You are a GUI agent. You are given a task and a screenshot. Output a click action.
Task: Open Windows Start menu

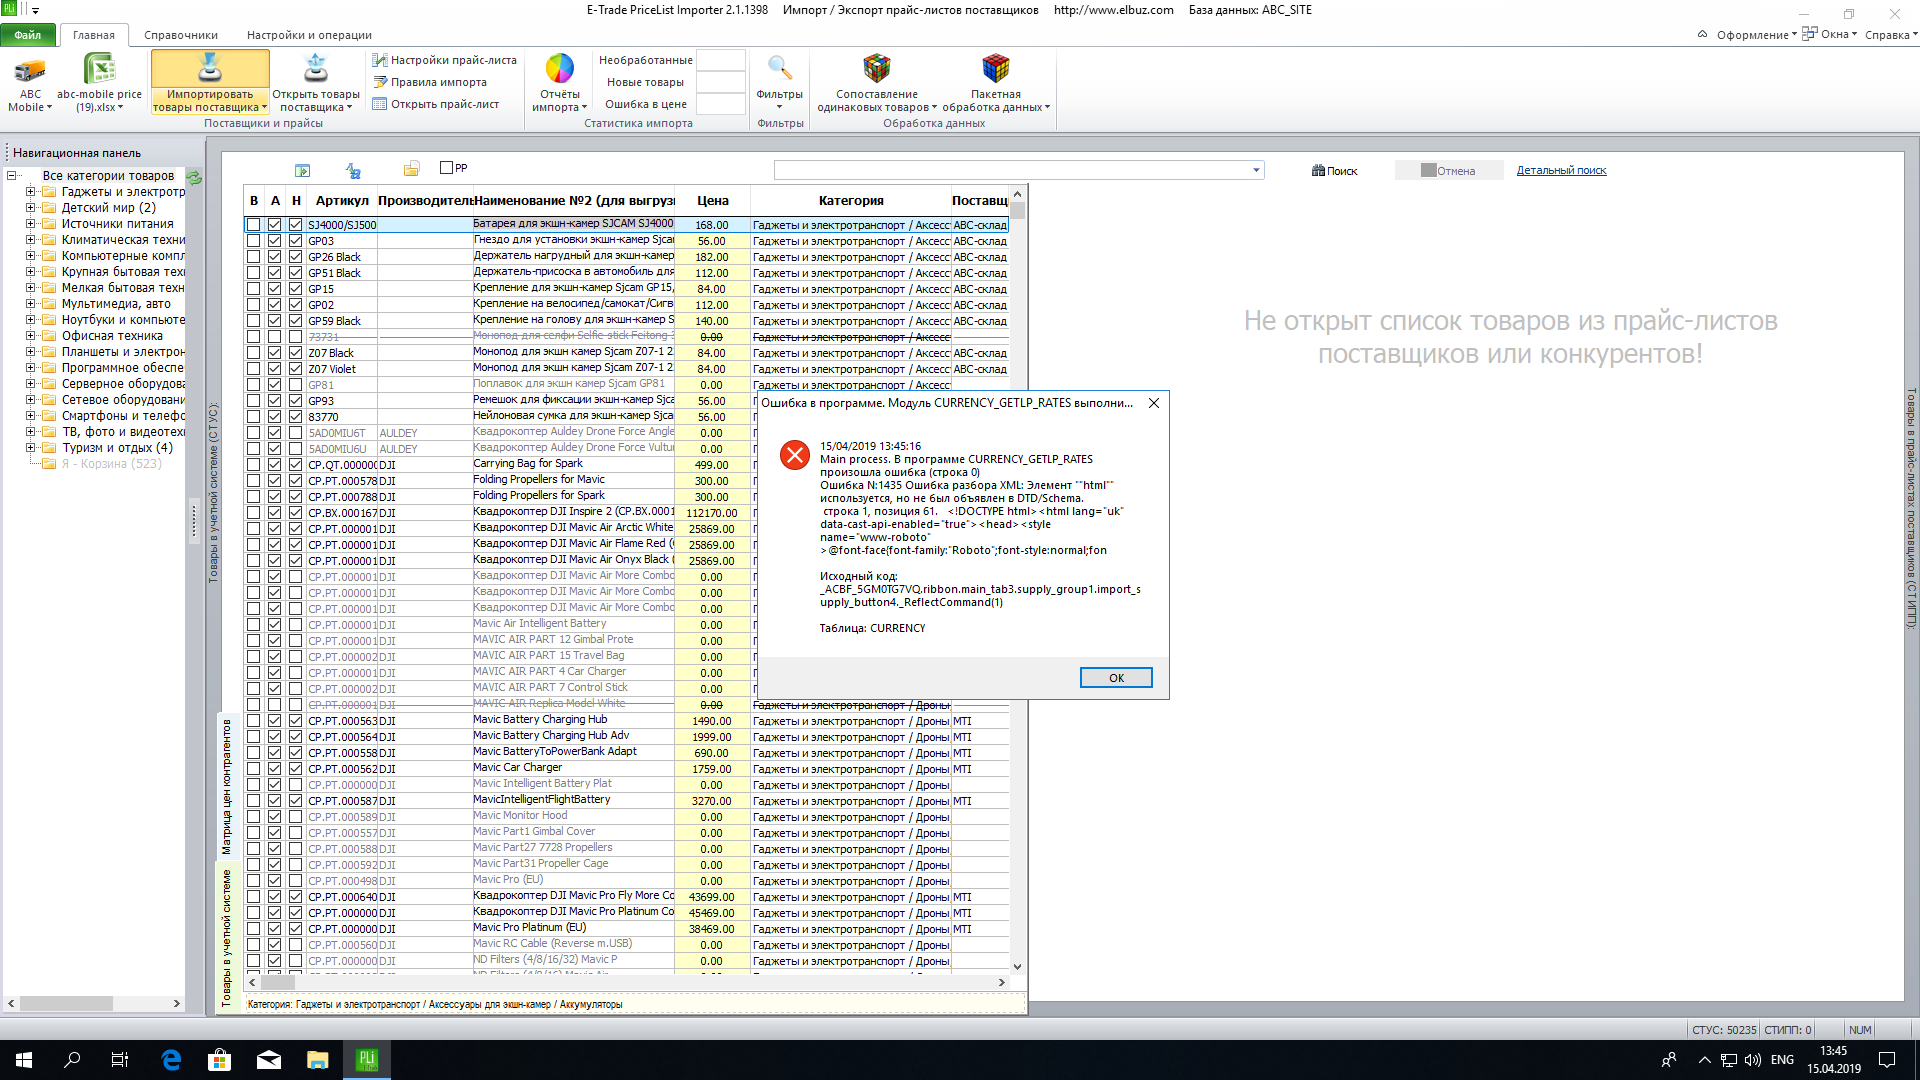tap(24, 1060)
